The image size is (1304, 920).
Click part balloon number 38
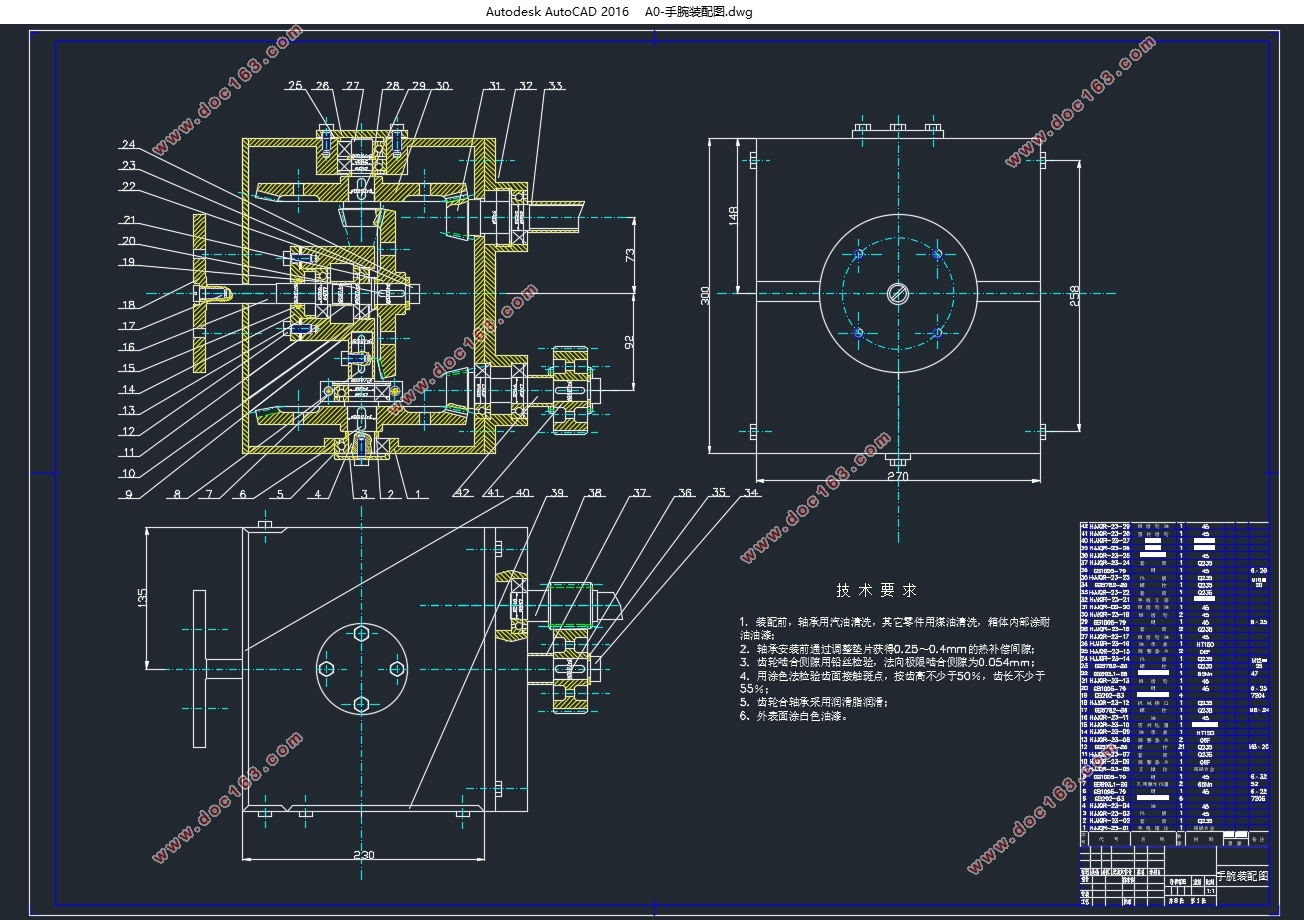596,493
